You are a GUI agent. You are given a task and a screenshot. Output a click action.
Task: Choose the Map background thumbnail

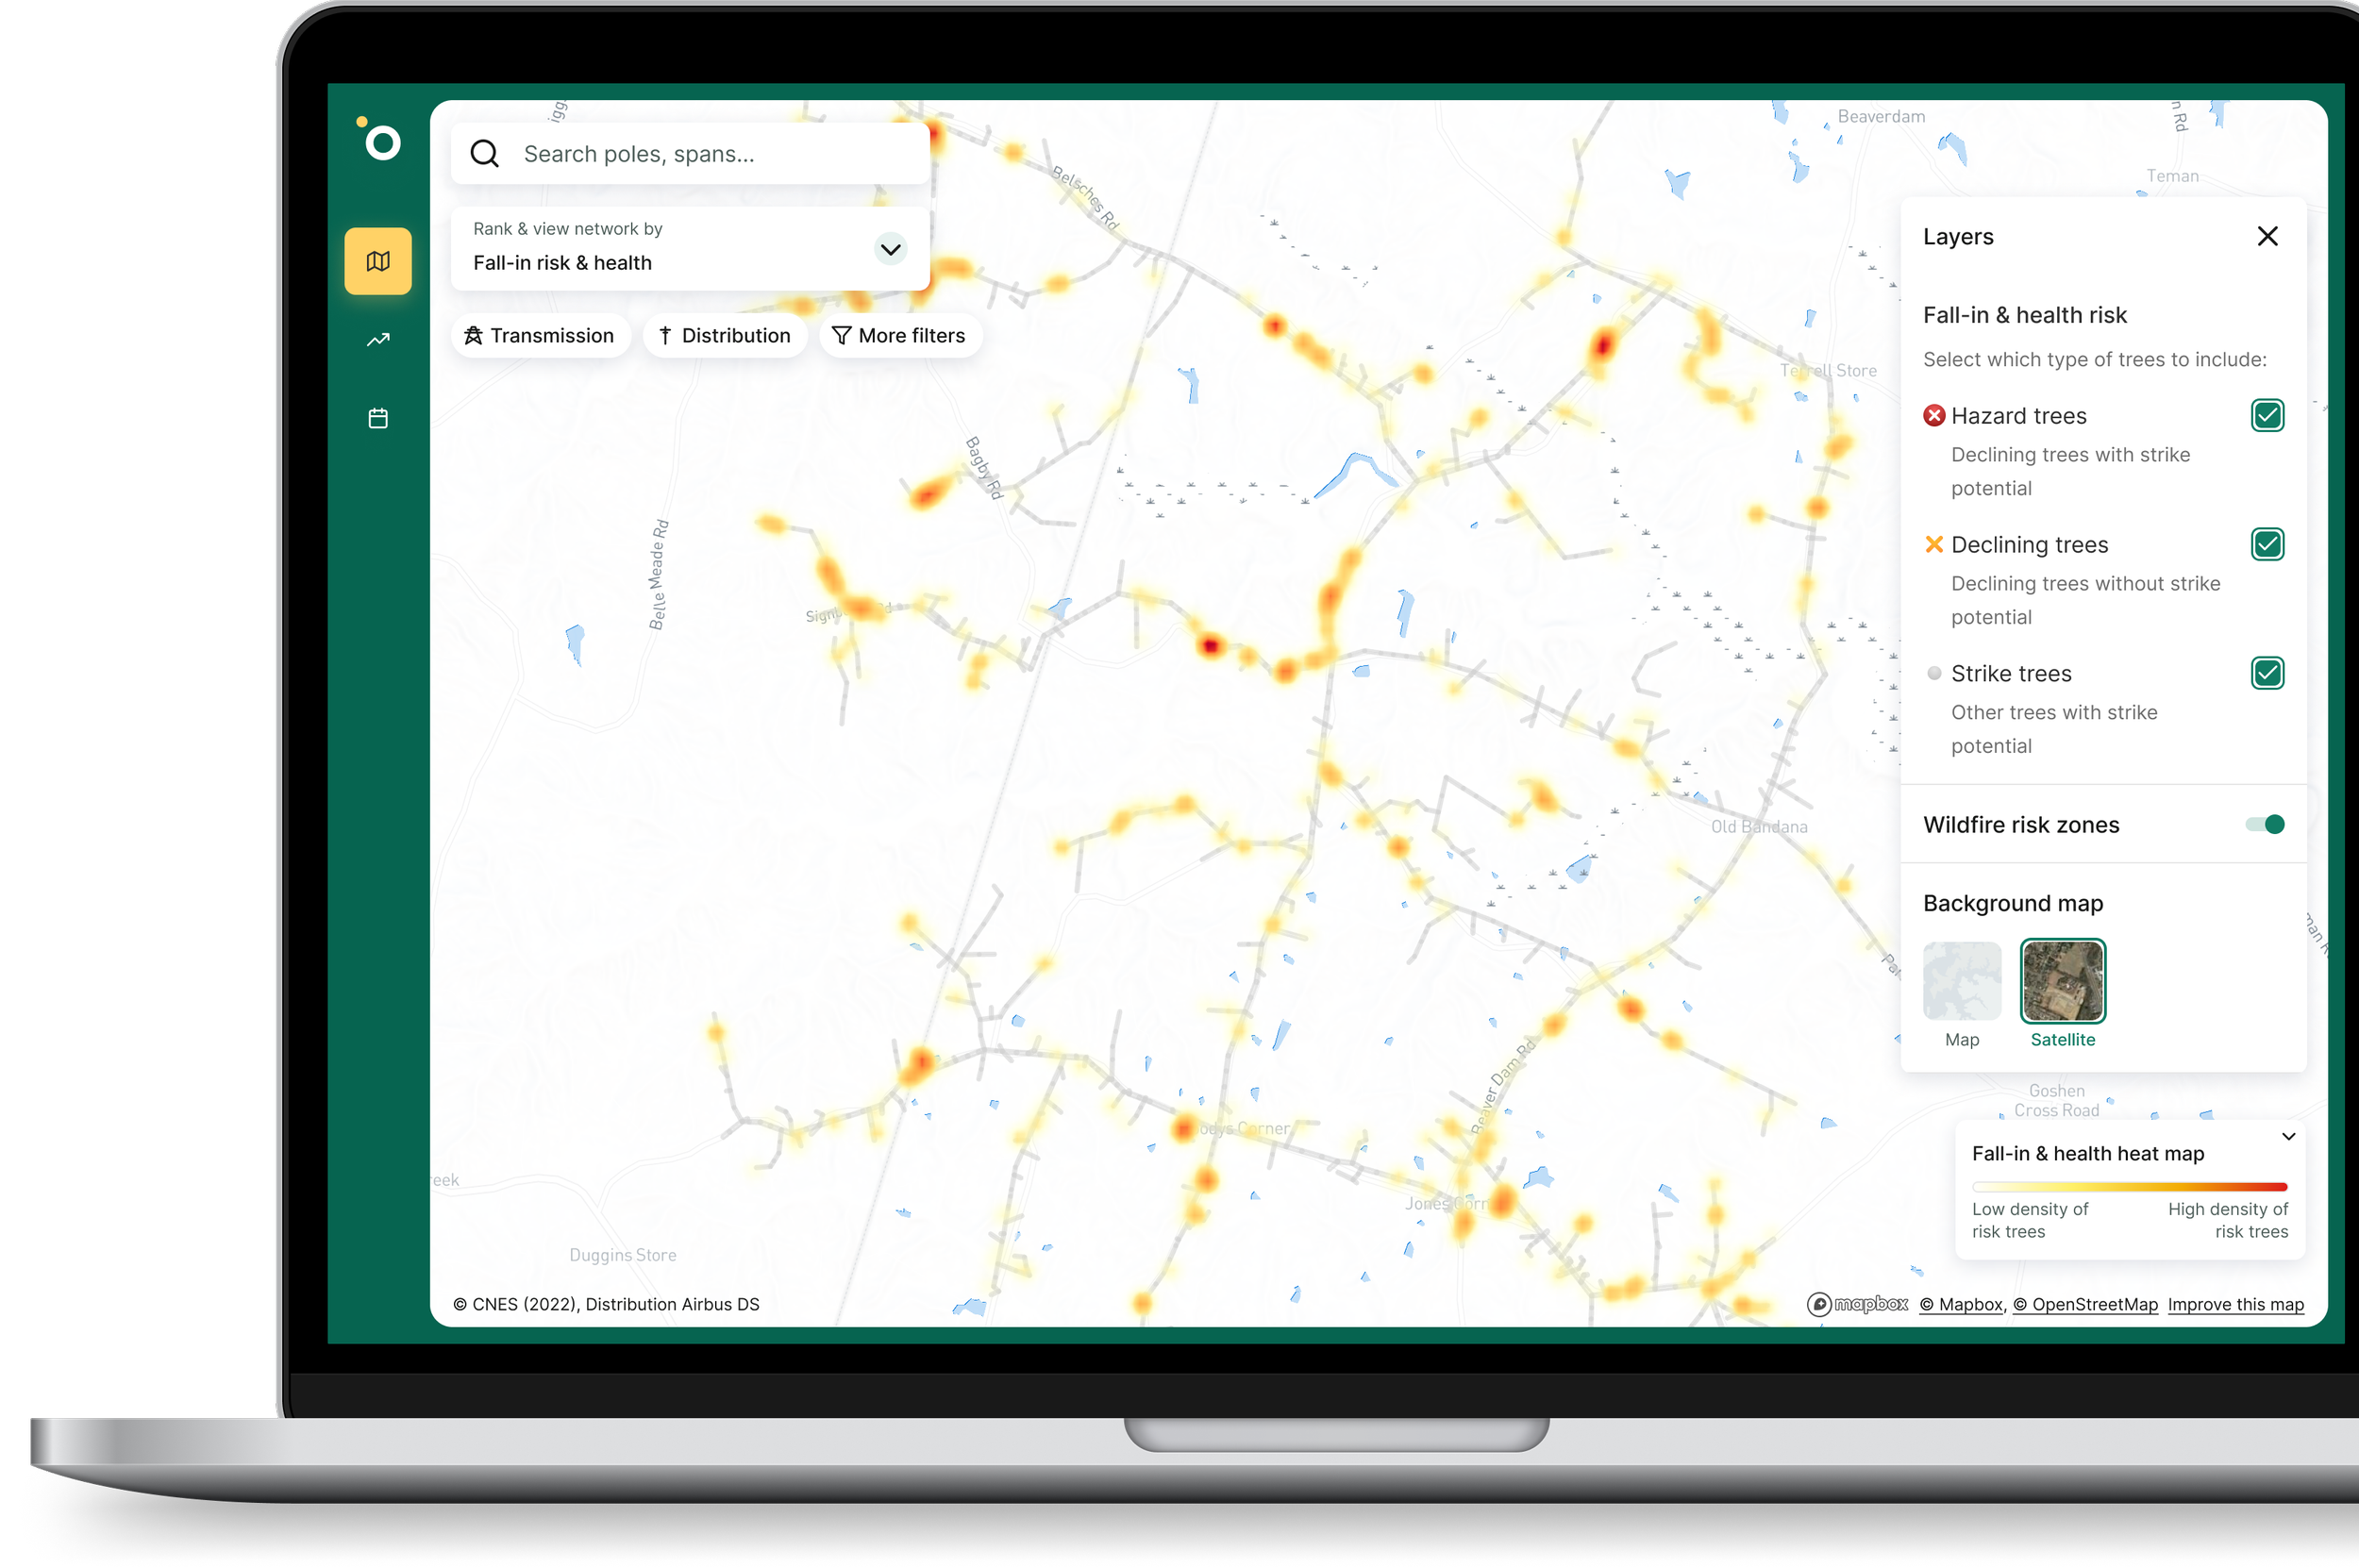[x=1961, y=981]
